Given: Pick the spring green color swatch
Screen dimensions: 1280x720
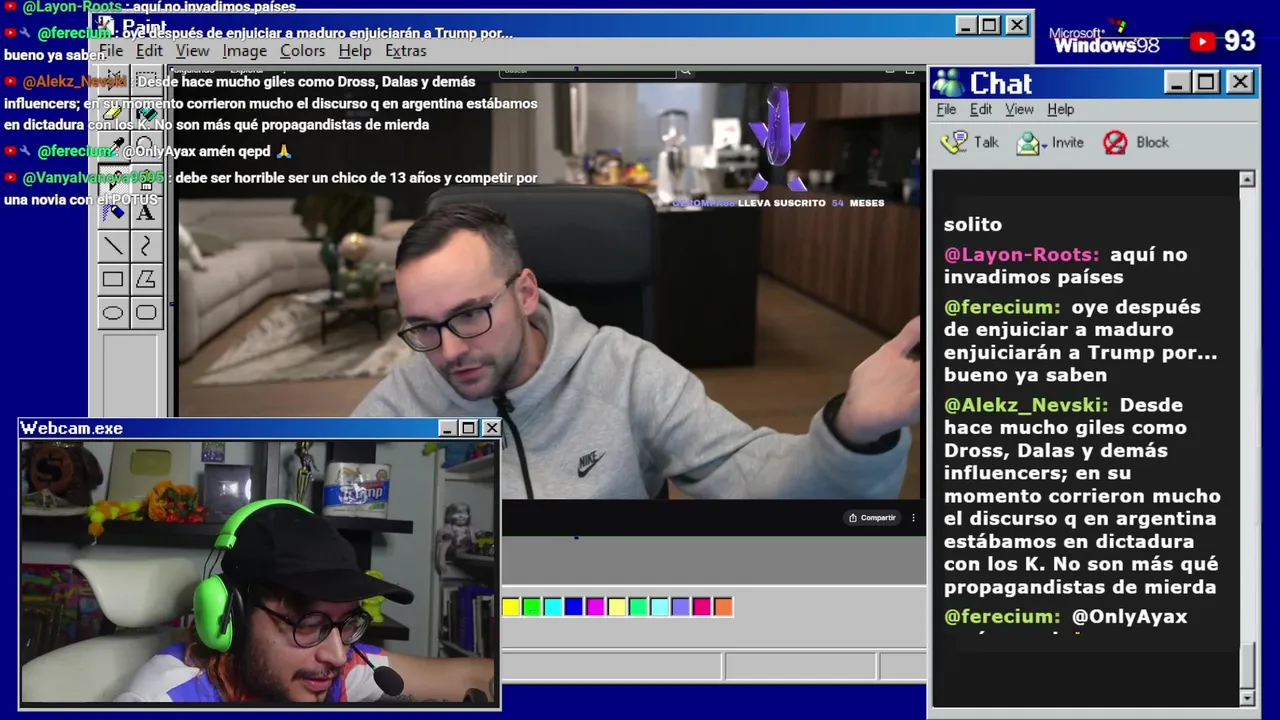Looking at the screenshot, I should tap(638, 606).
